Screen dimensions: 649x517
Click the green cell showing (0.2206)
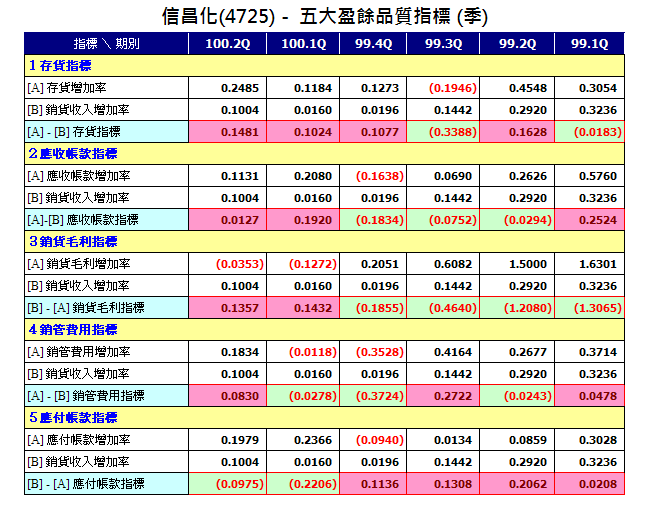click(x=303, y=484)
